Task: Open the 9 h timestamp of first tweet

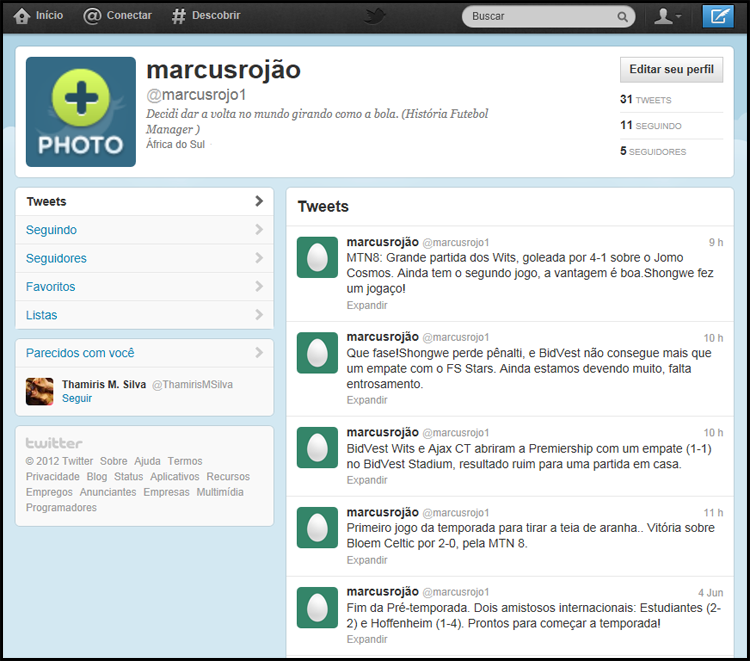Action: (x=716, y=242)
